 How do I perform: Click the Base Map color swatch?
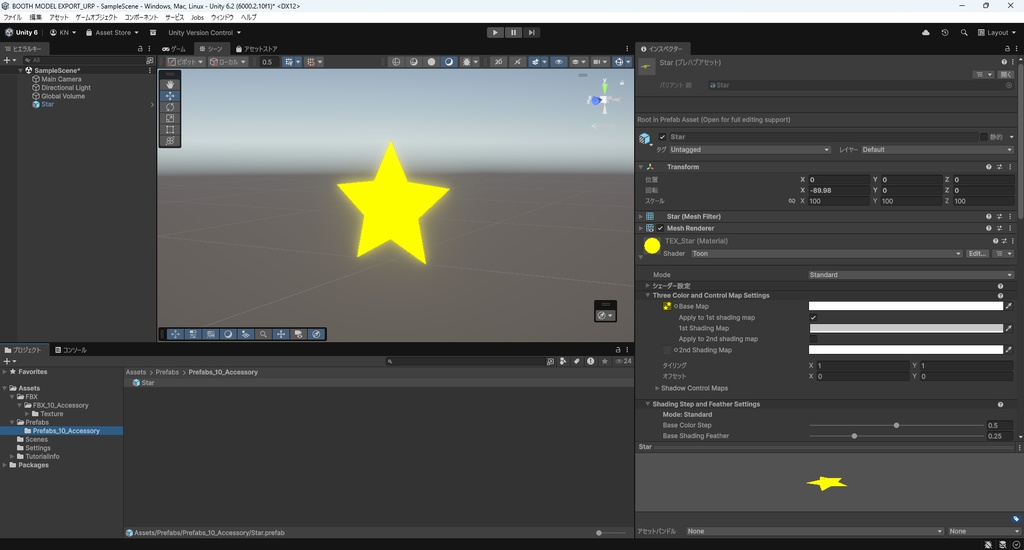tap(905, 306)
